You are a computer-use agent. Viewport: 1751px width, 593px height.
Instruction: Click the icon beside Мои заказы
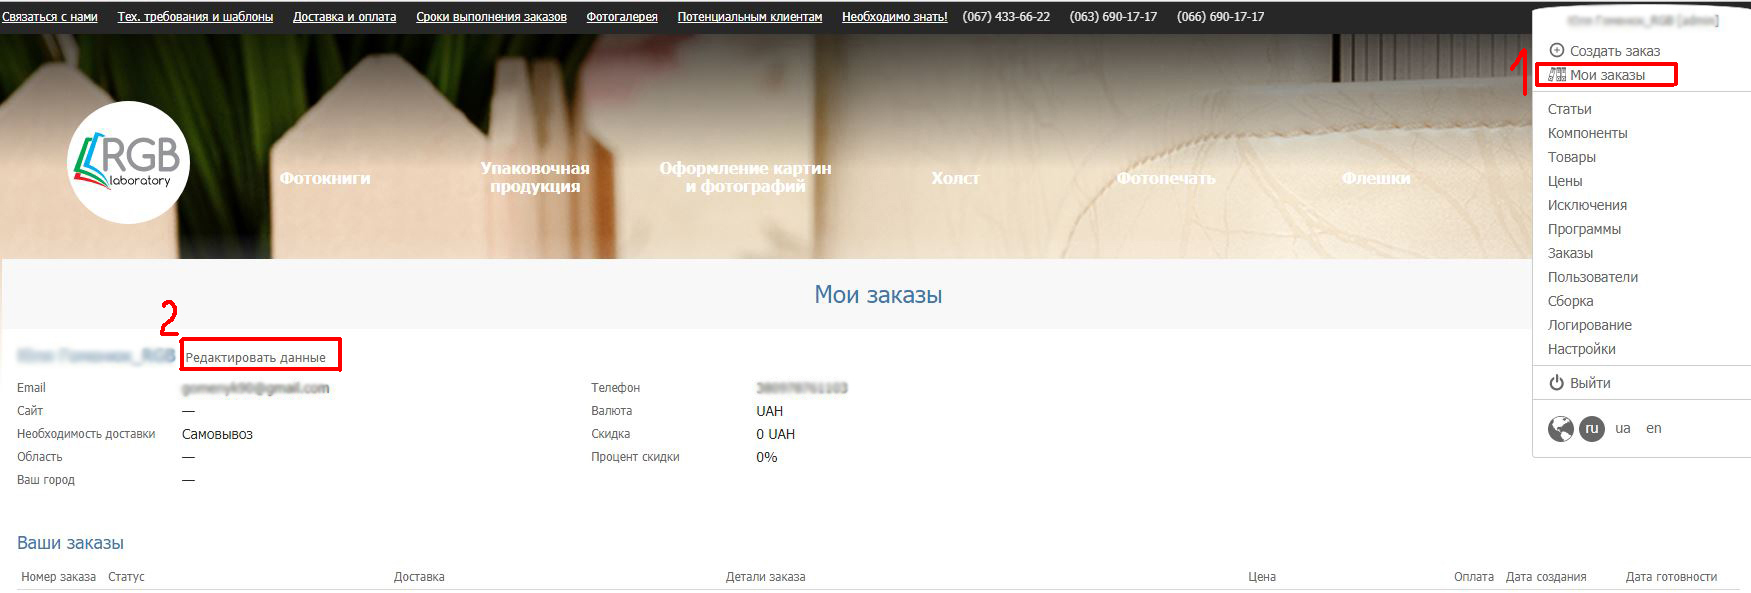pos(1556,75)
